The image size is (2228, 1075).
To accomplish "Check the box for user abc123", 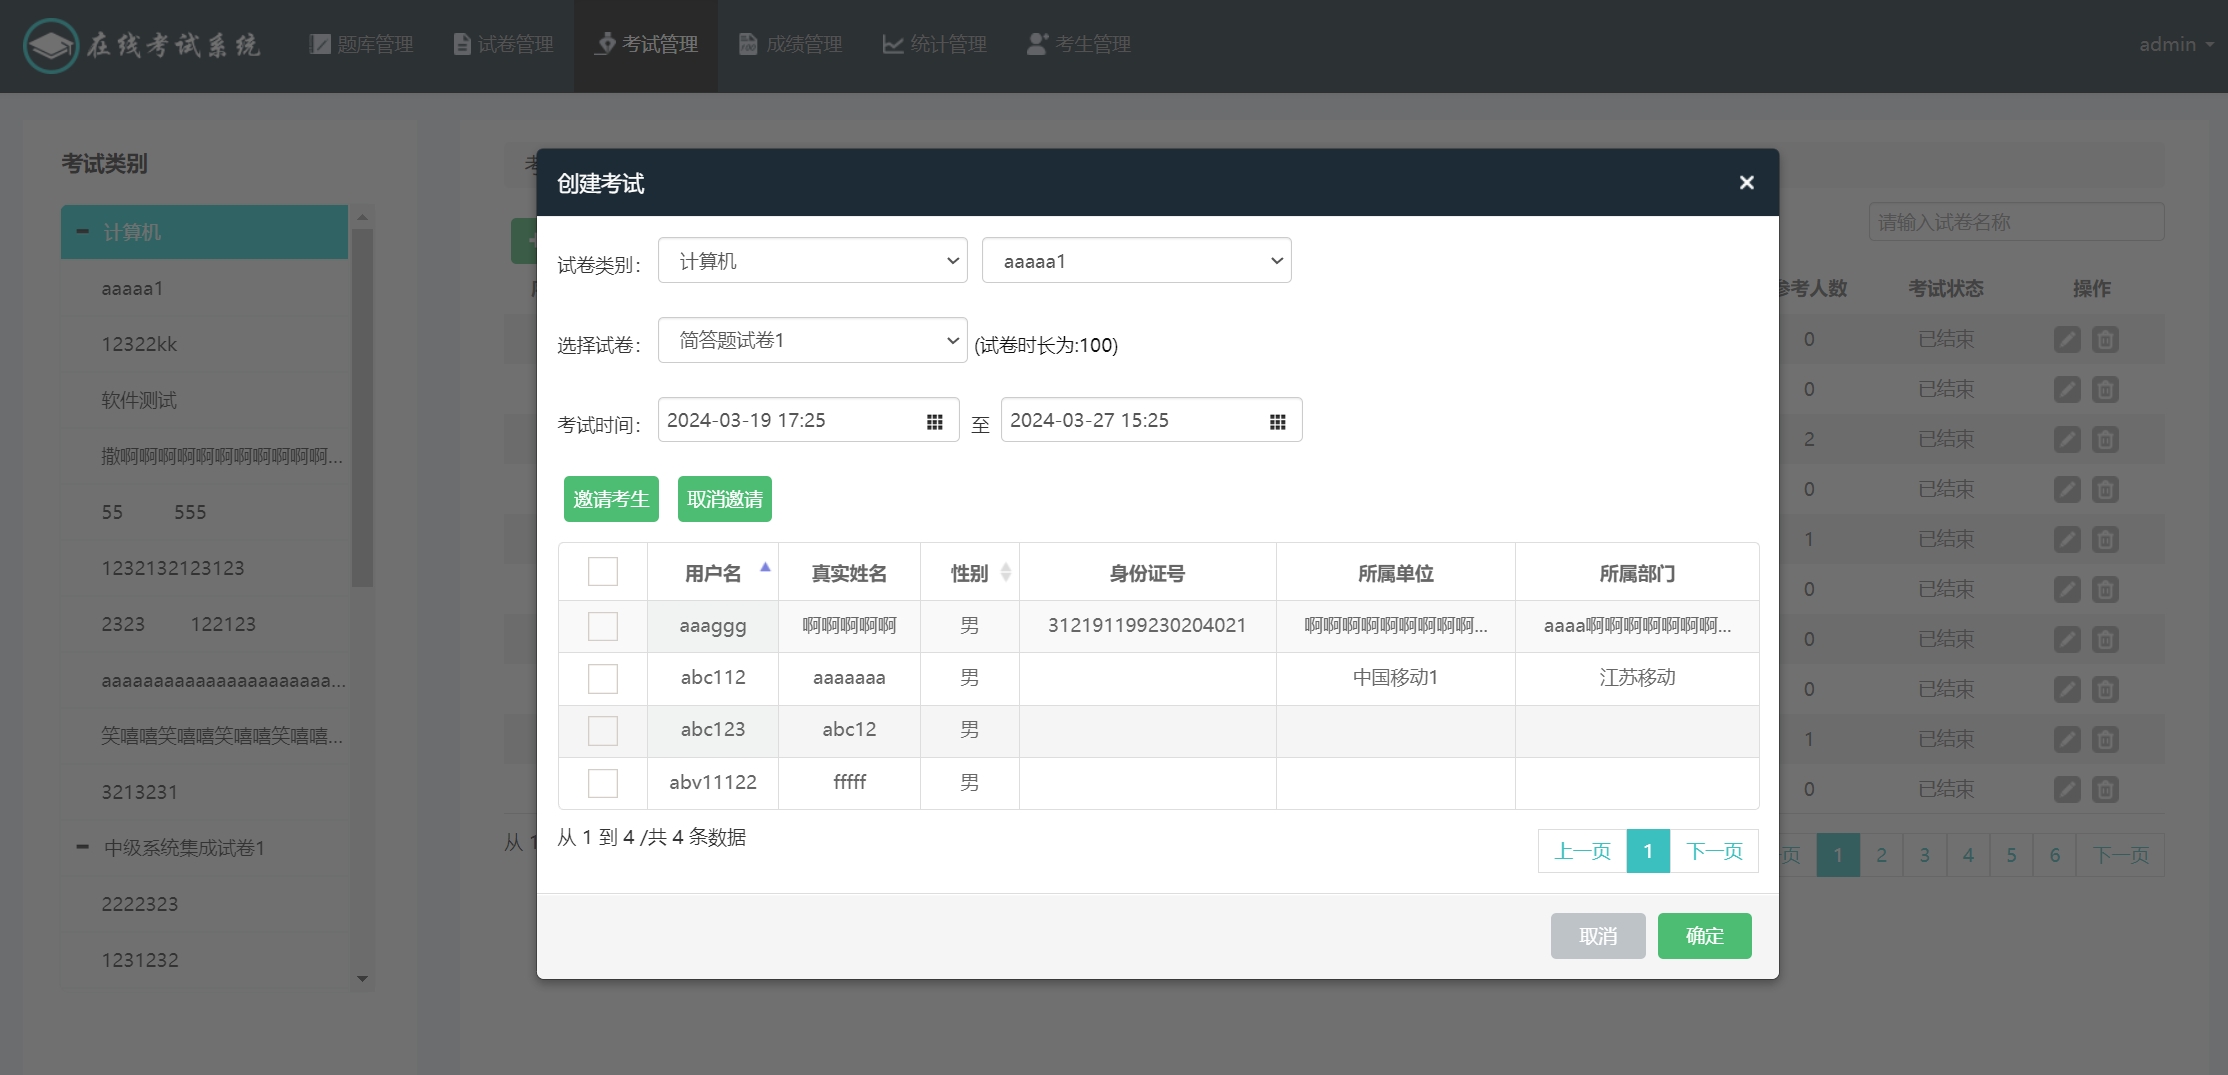I will [603, 730].
